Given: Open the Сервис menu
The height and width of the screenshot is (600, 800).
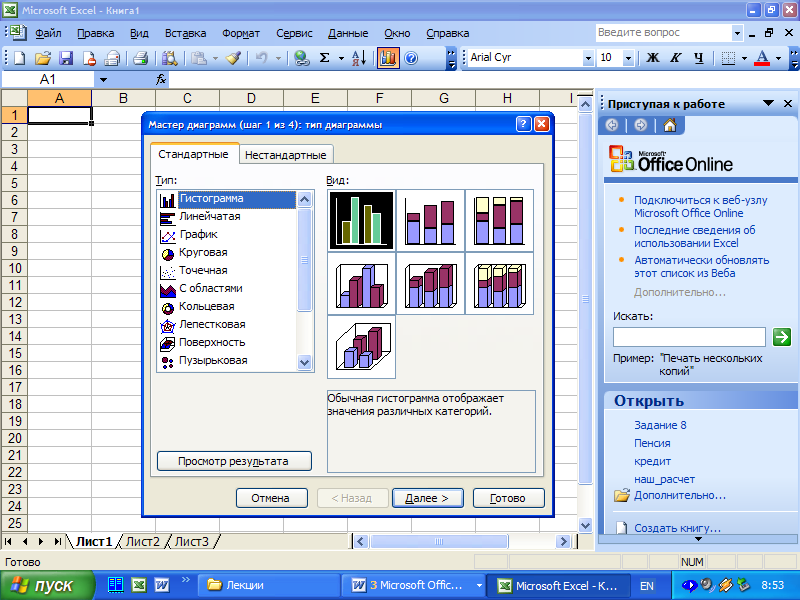Looking at the screenshot, I should (294, 33).
